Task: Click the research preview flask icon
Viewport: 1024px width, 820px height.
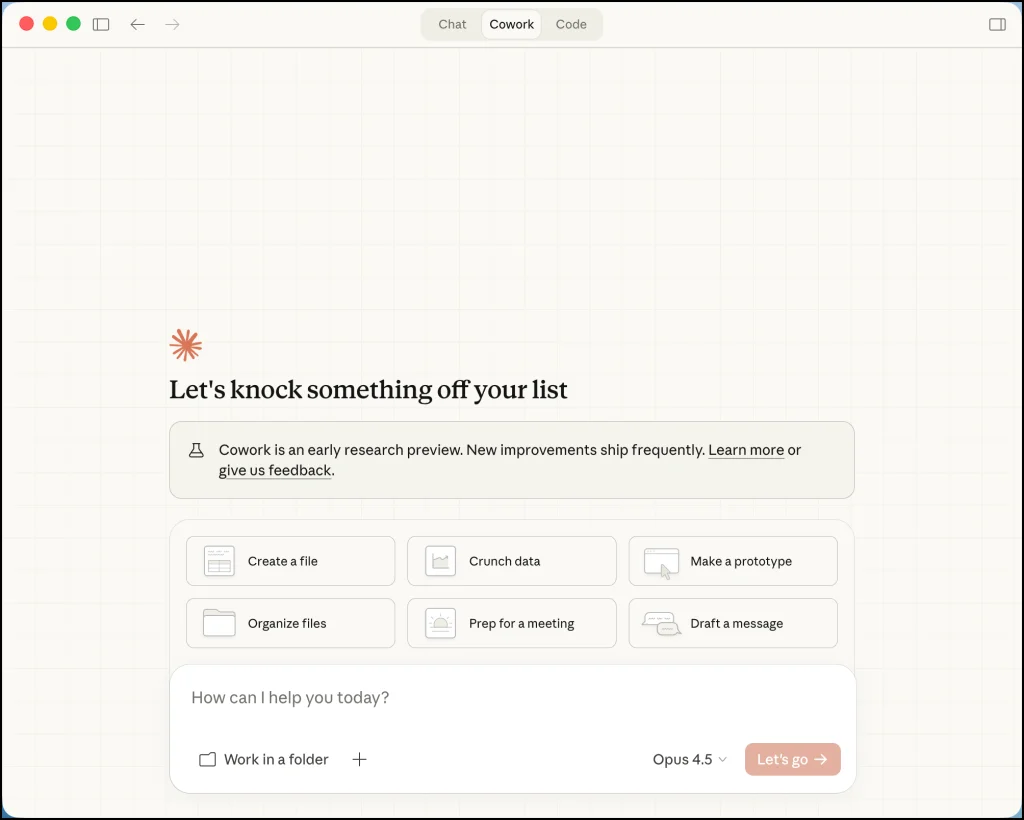Action: tap(197, 451)
